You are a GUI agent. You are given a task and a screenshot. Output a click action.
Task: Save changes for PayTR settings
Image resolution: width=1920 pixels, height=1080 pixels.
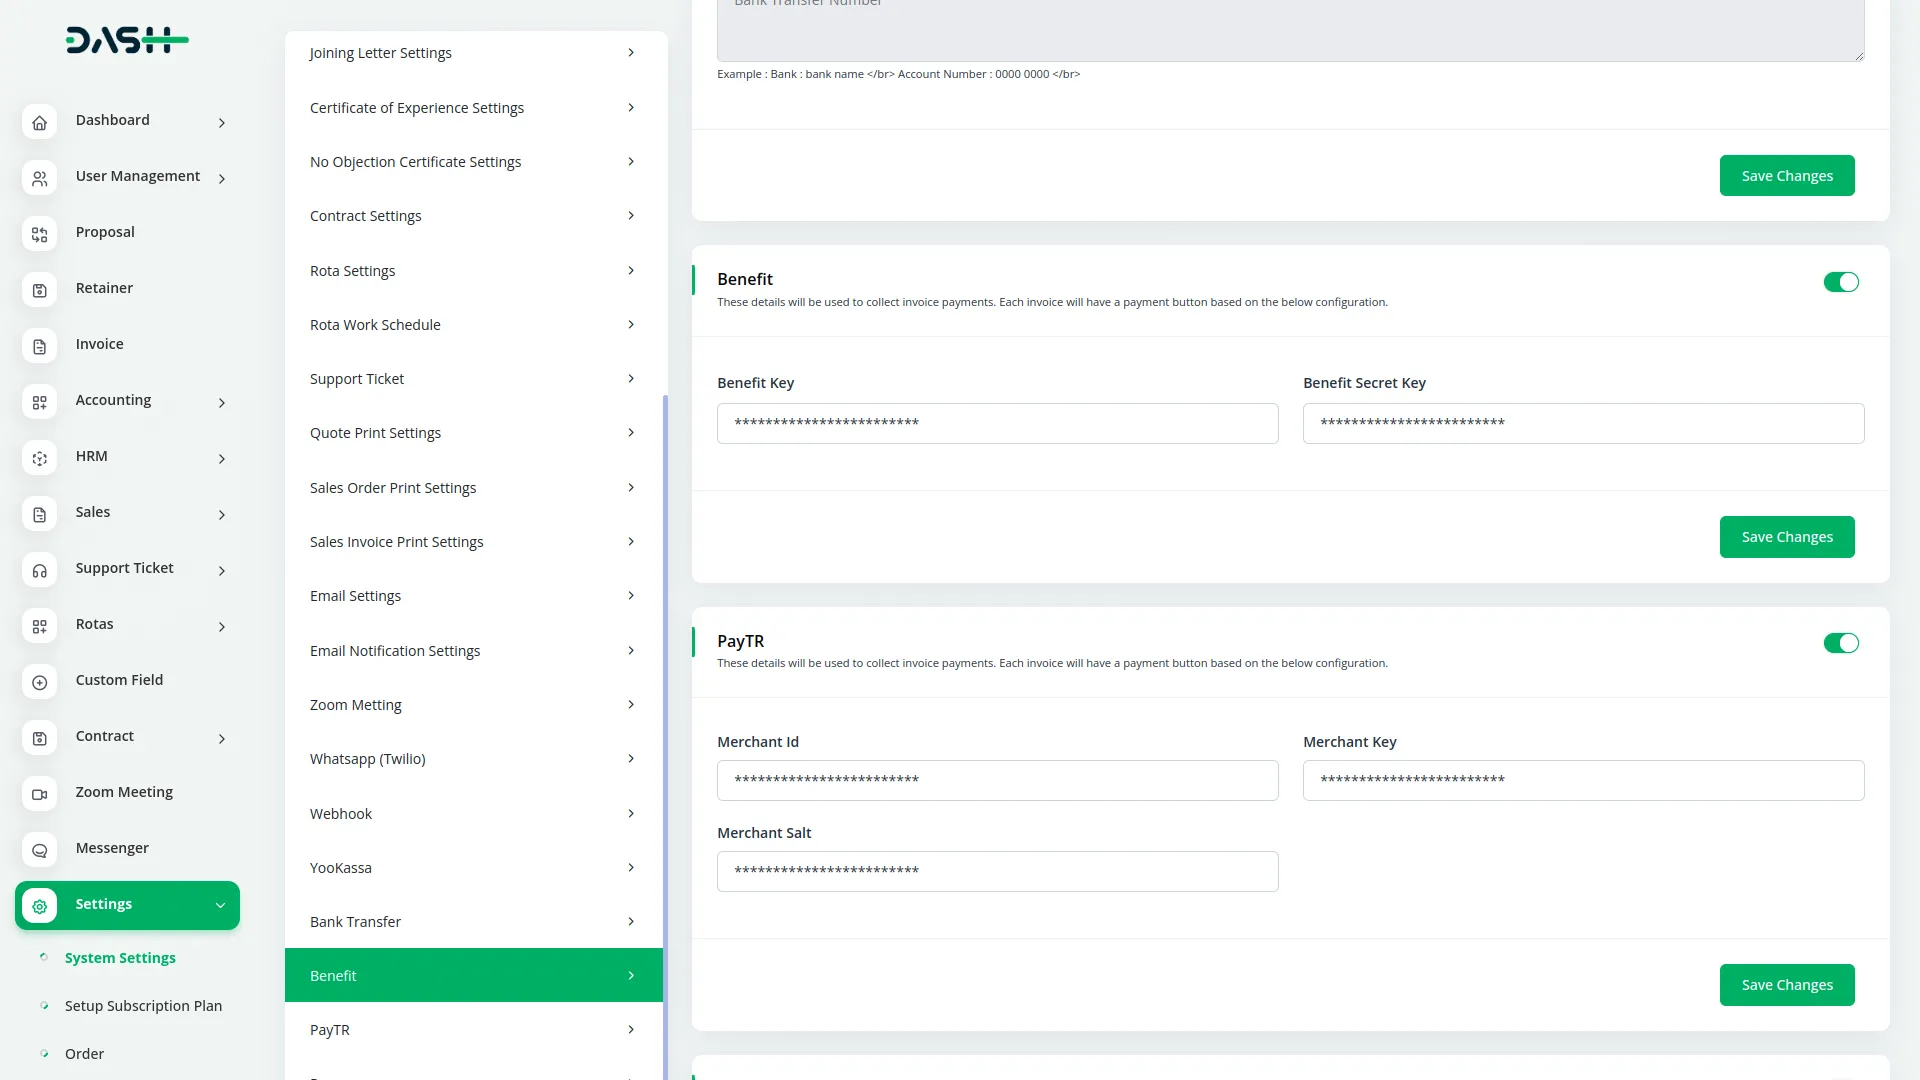pos(1787,985)
